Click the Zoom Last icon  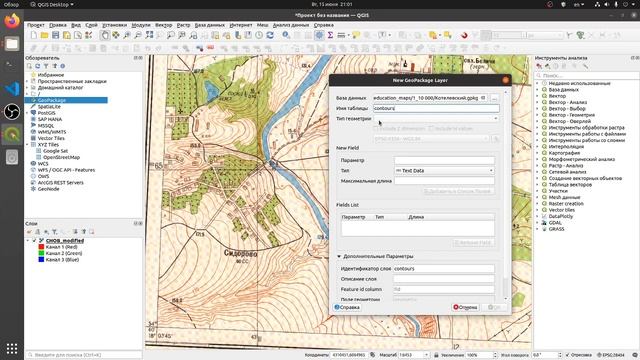pos(193,36)
